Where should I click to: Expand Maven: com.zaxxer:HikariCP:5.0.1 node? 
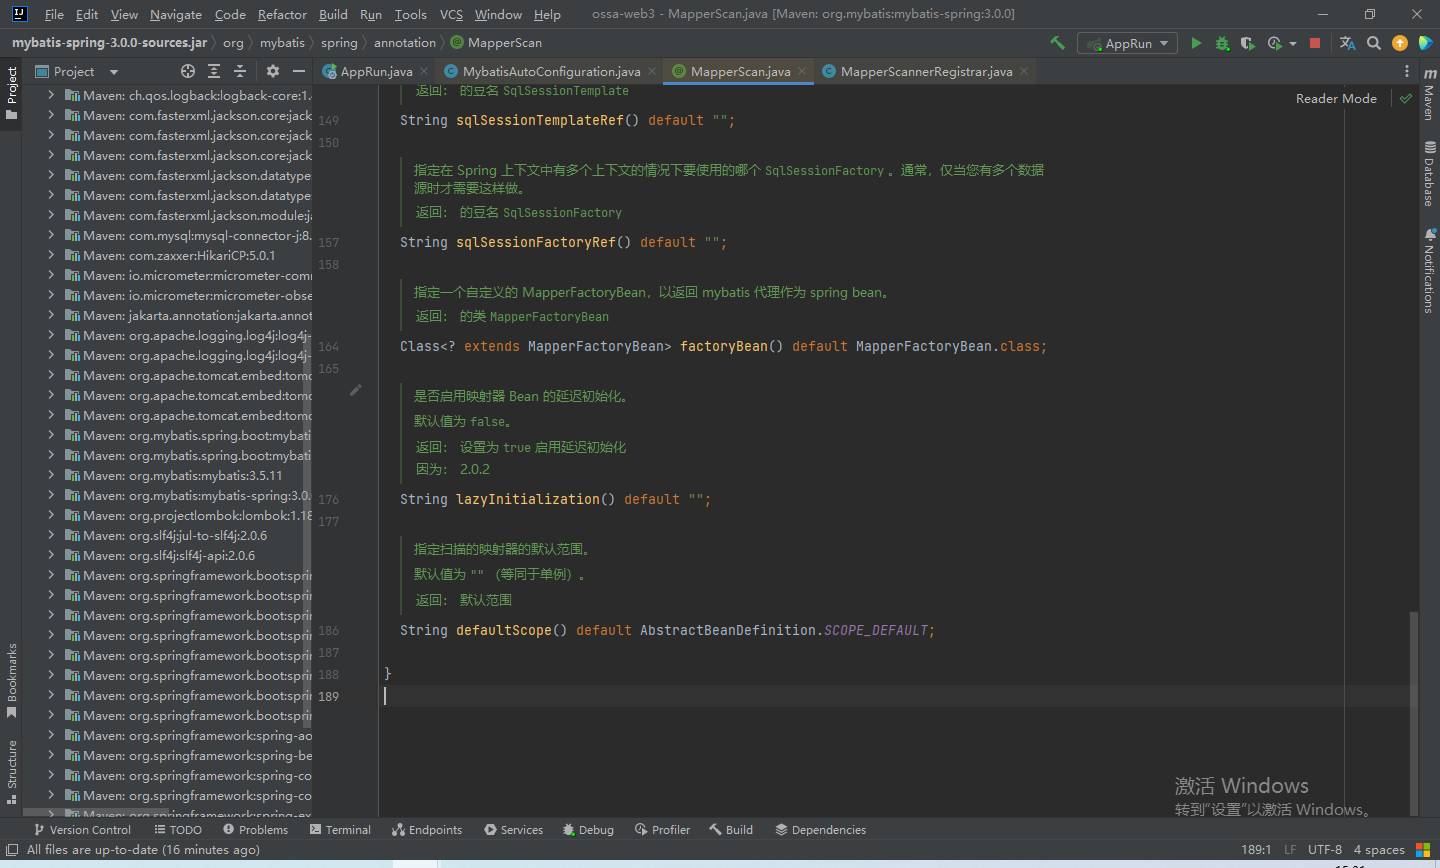[51, 255]
